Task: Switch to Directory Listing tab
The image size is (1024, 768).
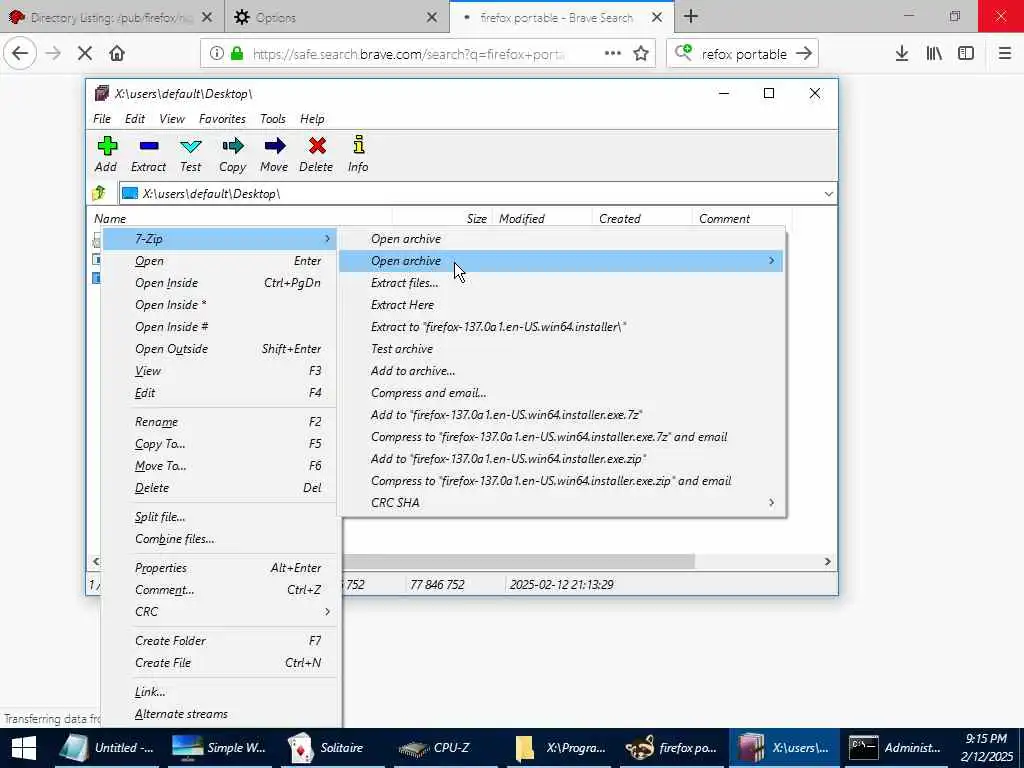Action: (x=111, y=18)
